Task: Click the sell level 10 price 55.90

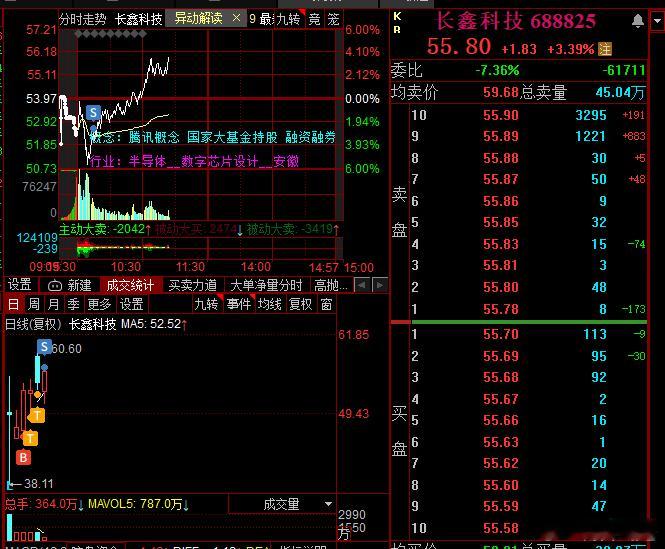Action: [x=501, y=115]
